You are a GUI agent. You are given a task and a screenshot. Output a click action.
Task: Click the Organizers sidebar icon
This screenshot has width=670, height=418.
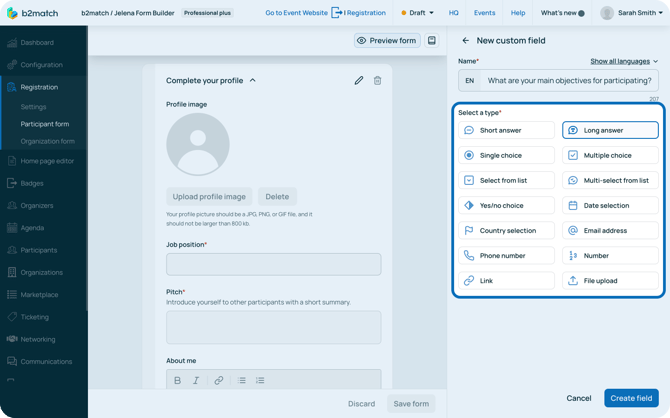pos(12,206)
